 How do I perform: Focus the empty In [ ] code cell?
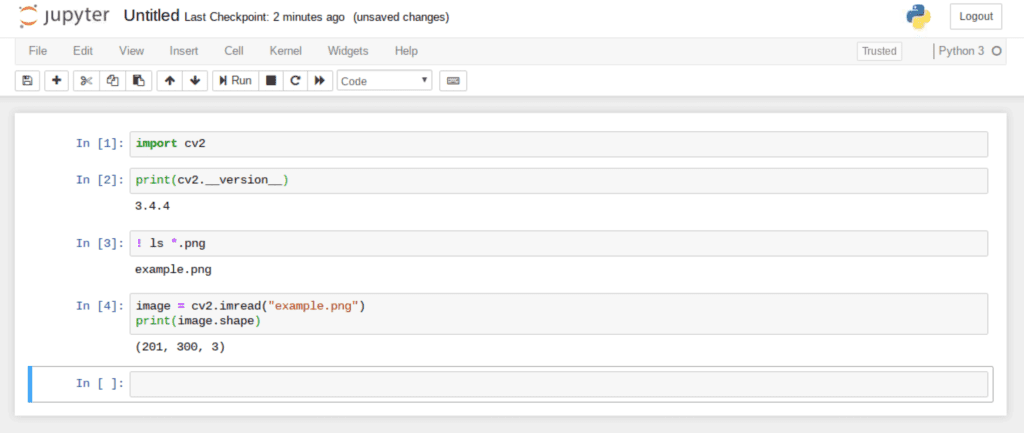pyautogui.click(x=558, y=384)
